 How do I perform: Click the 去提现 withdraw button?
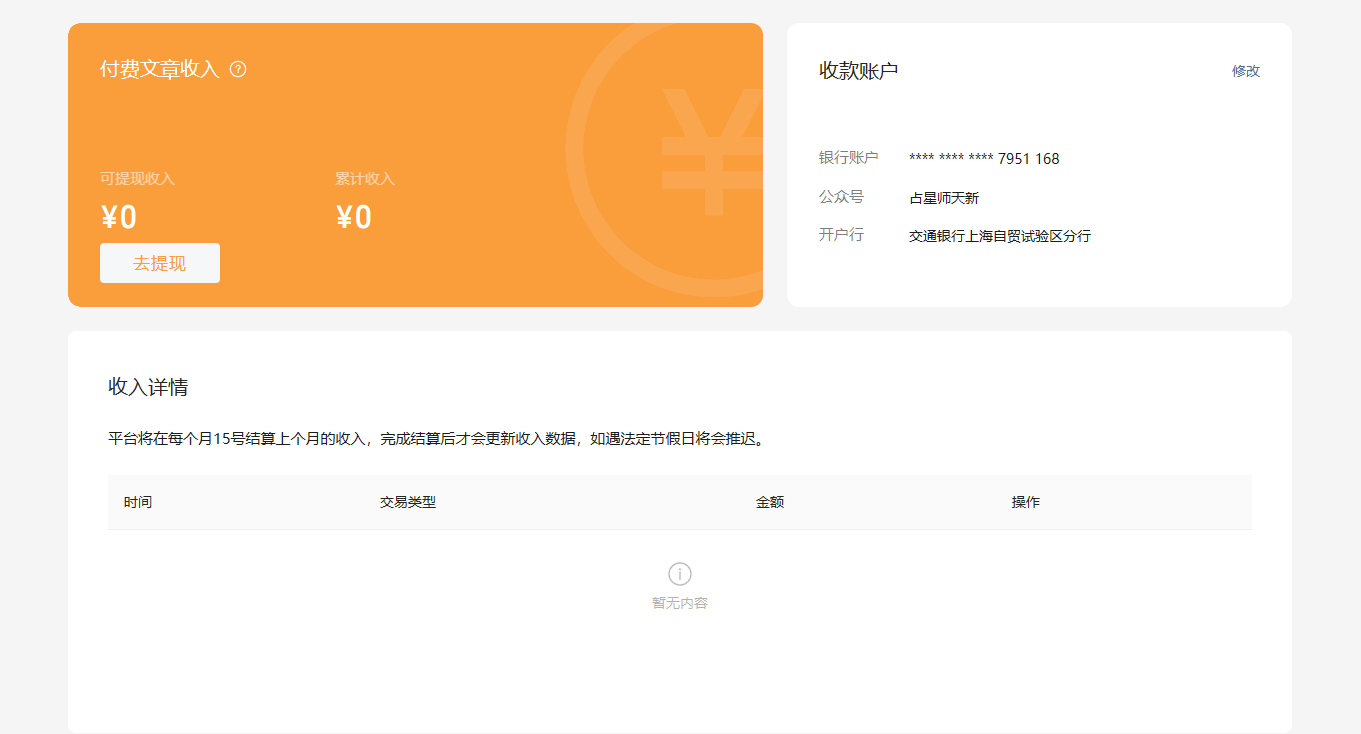click(160, 263)
